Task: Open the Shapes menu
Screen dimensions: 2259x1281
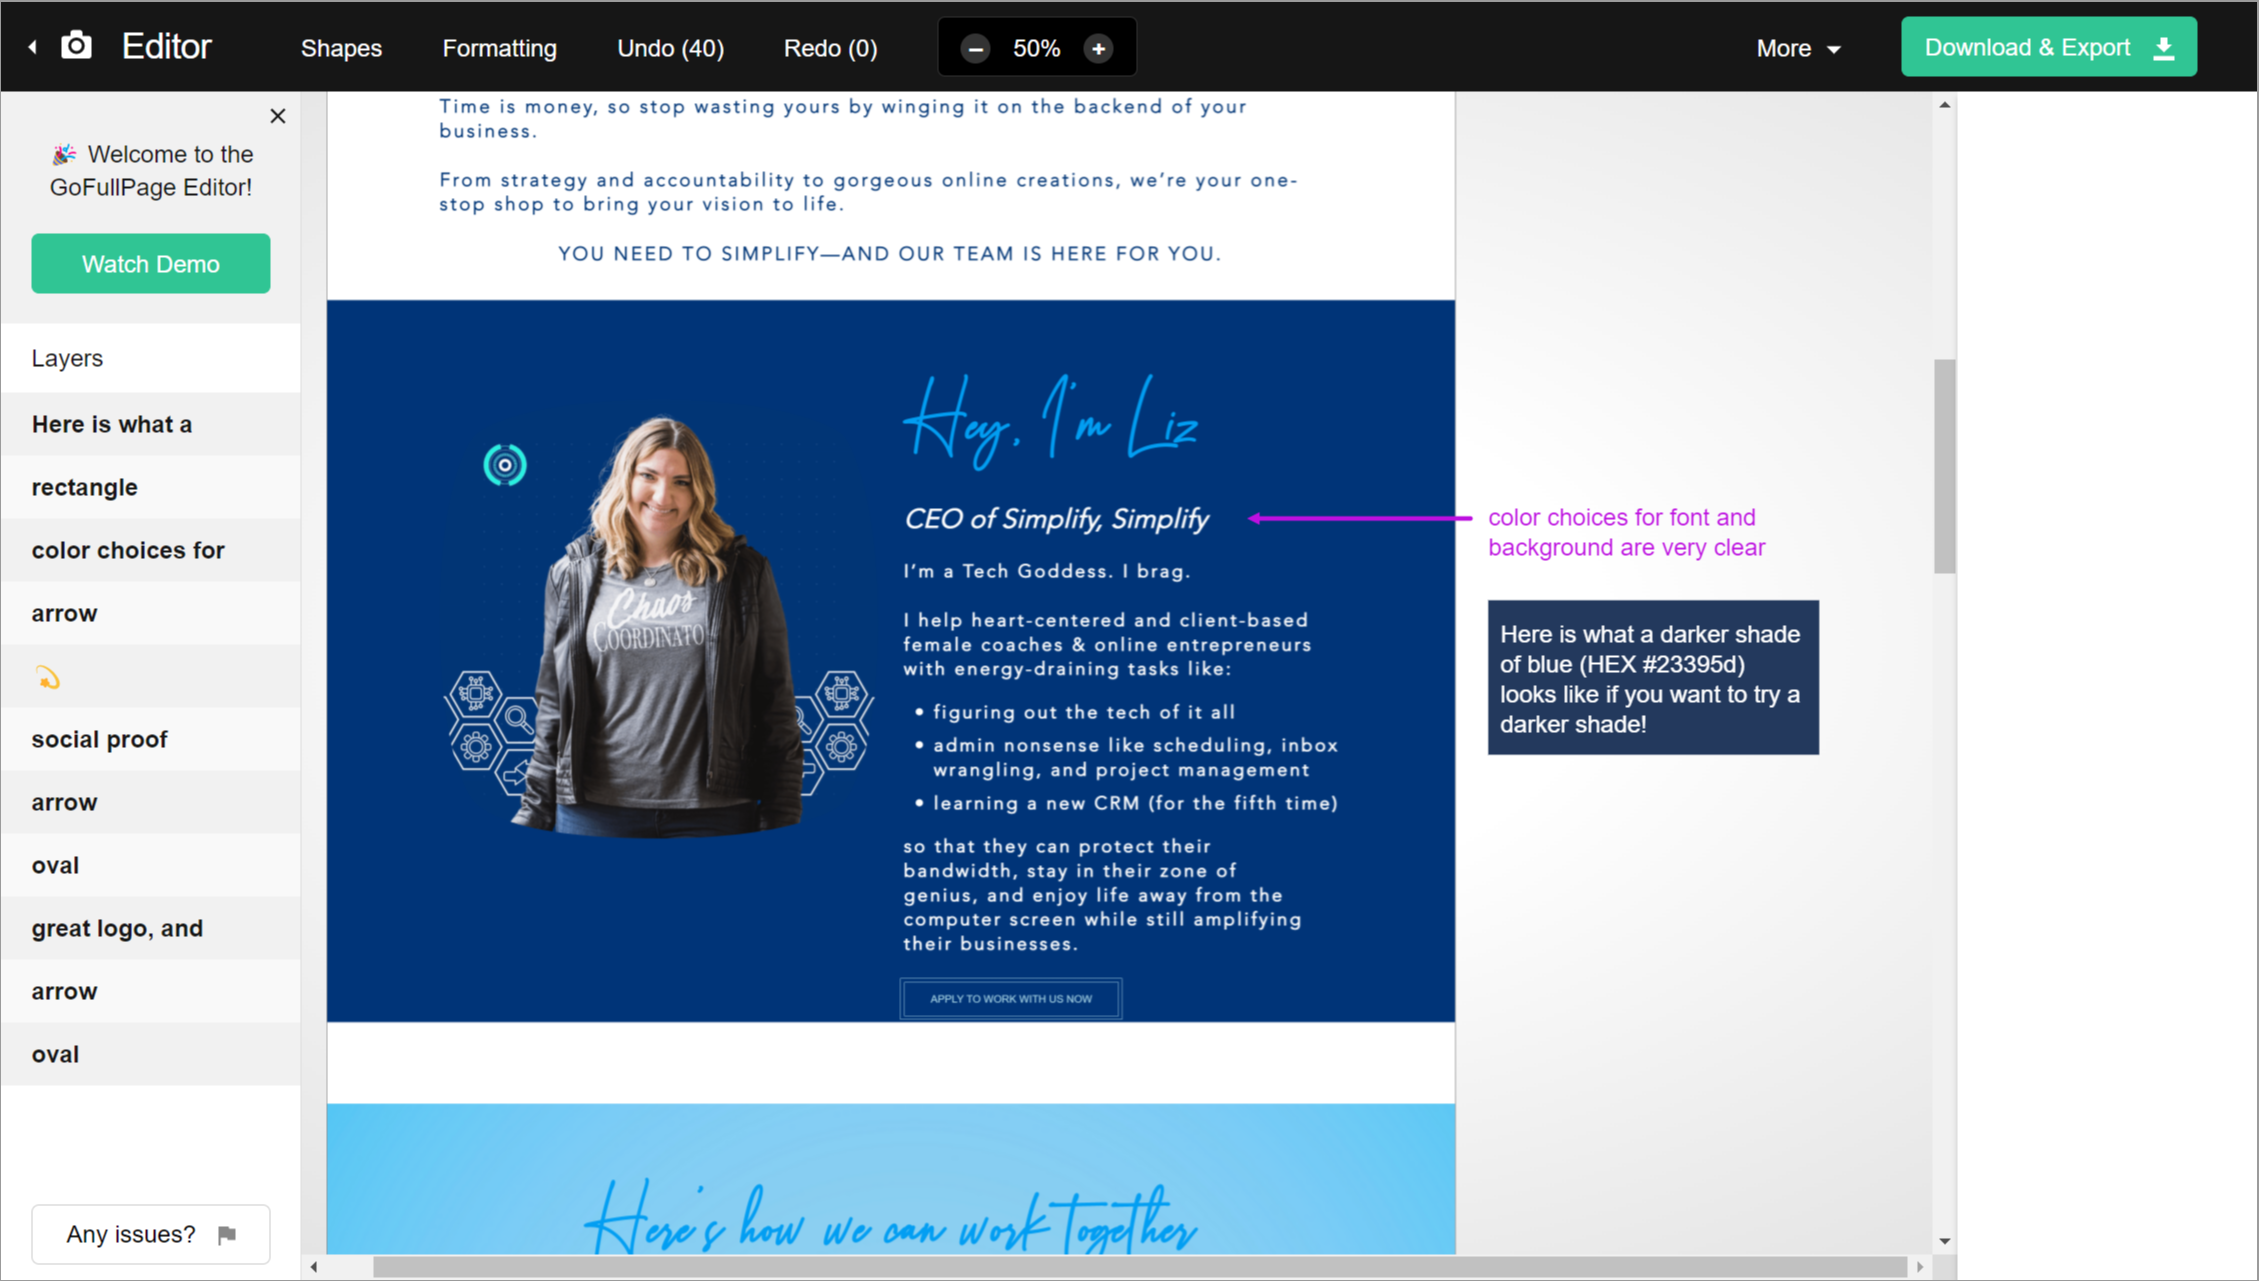Action: (x=341, y=48)
